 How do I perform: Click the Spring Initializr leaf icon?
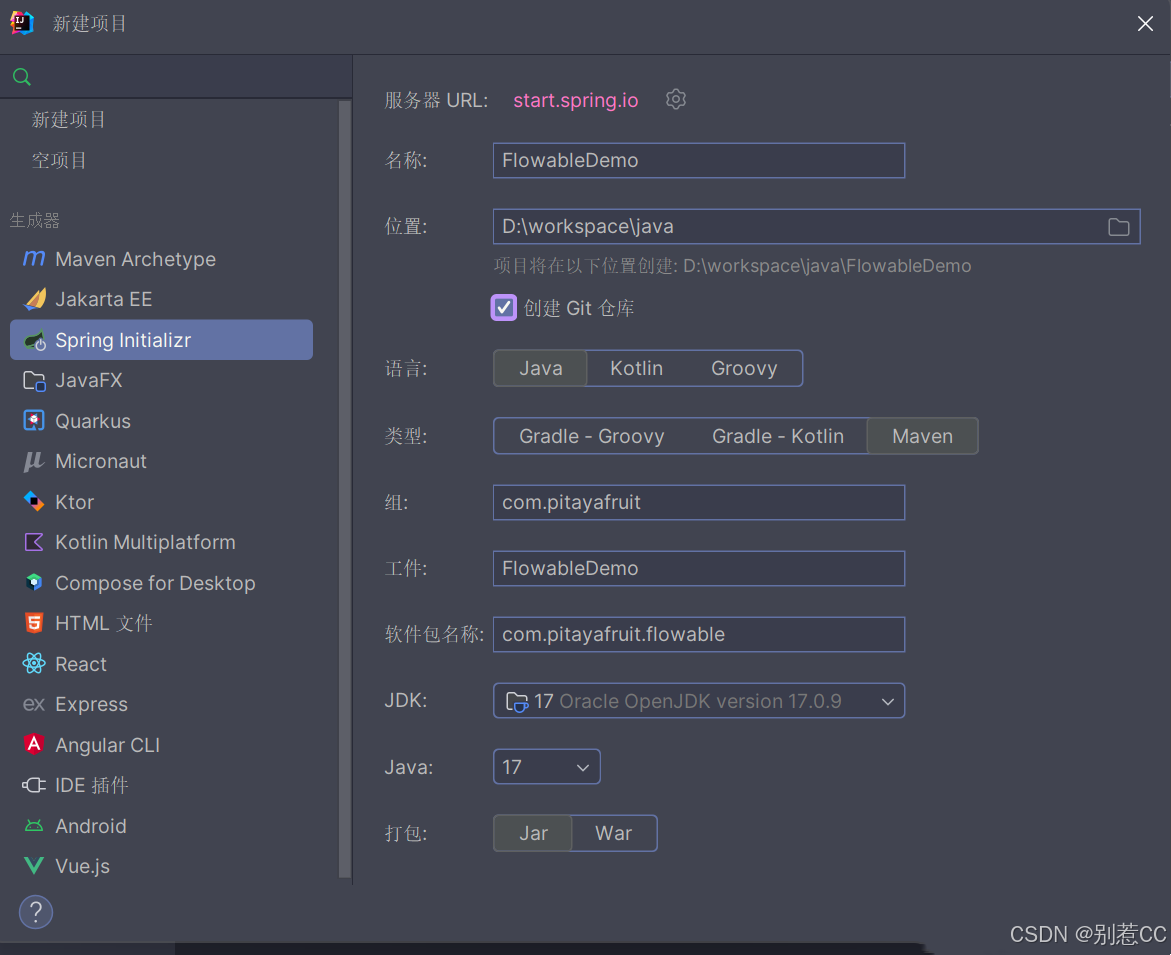[34, 340]
